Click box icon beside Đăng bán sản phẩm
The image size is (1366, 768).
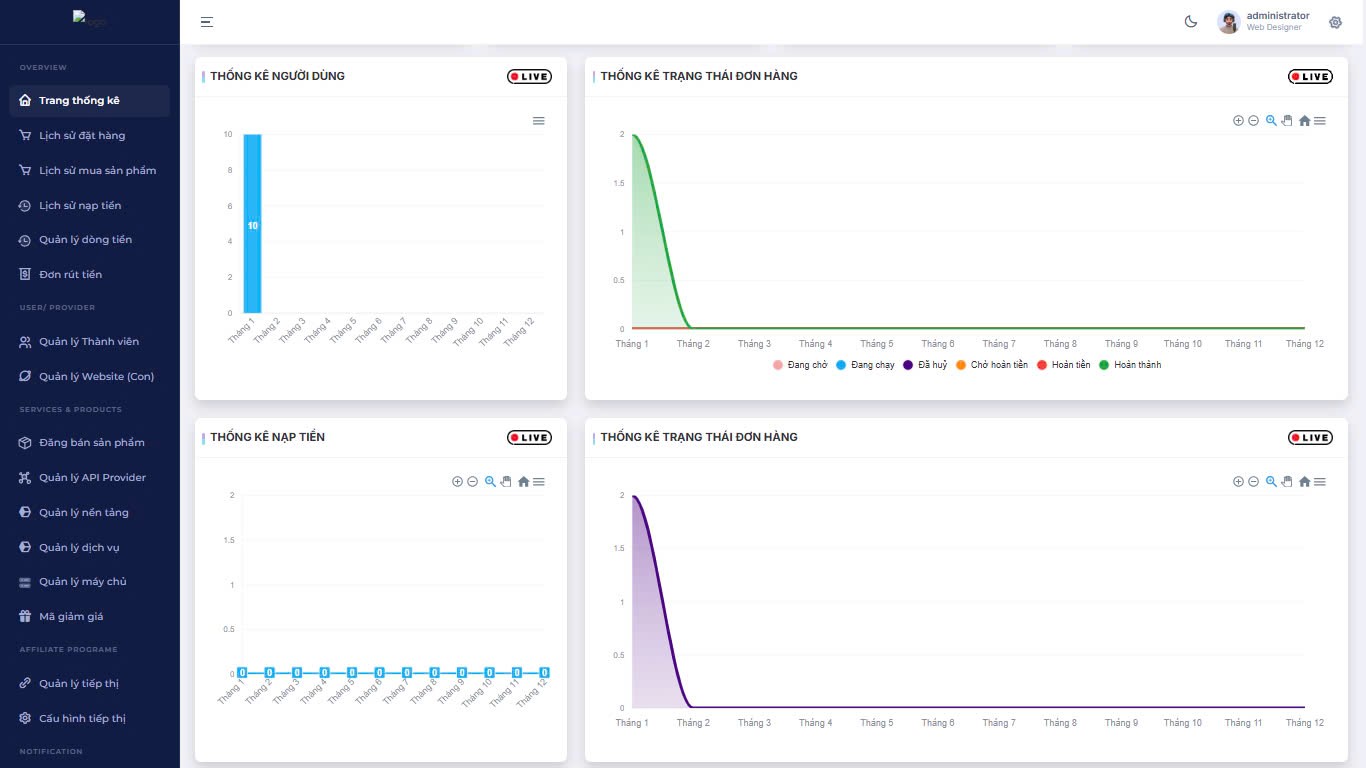26,443
